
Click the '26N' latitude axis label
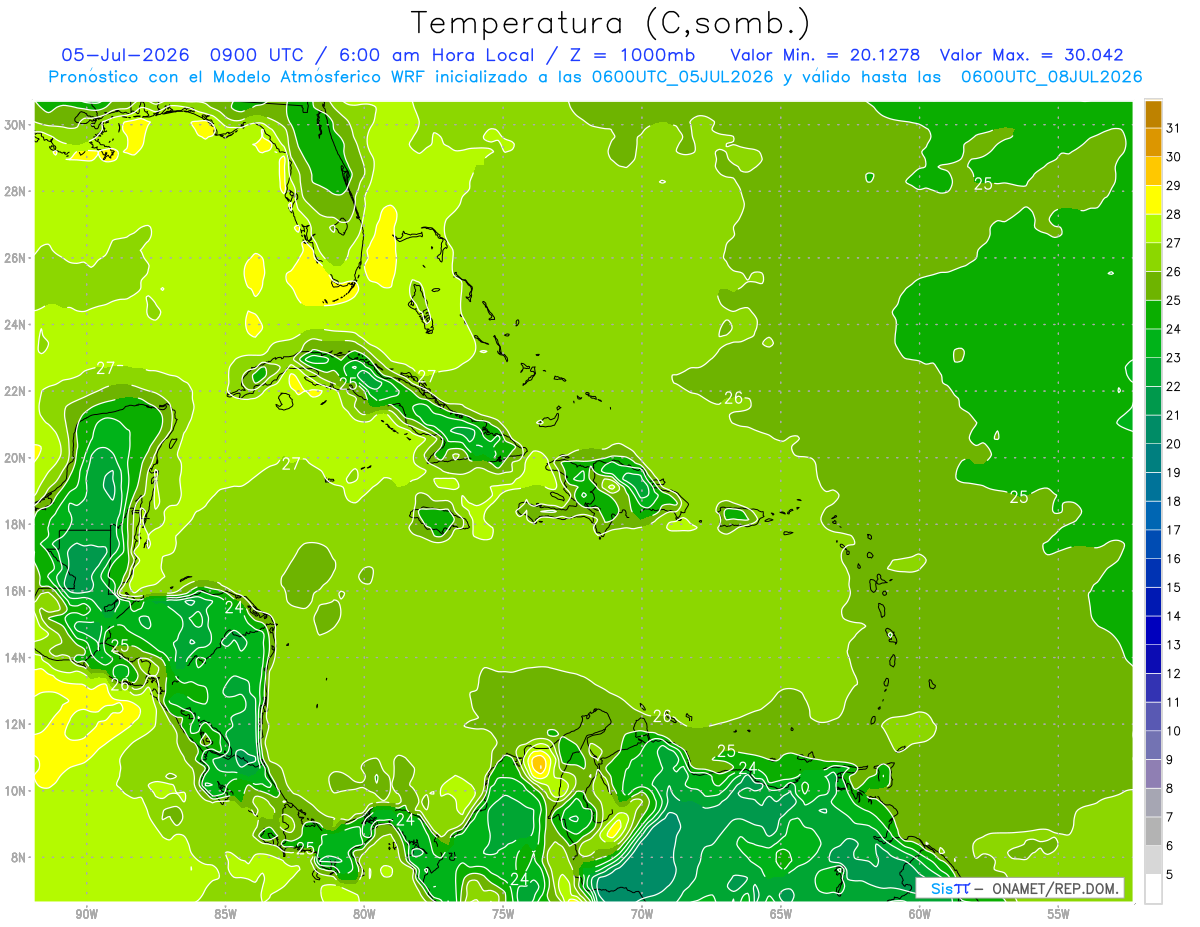point(16,258)
